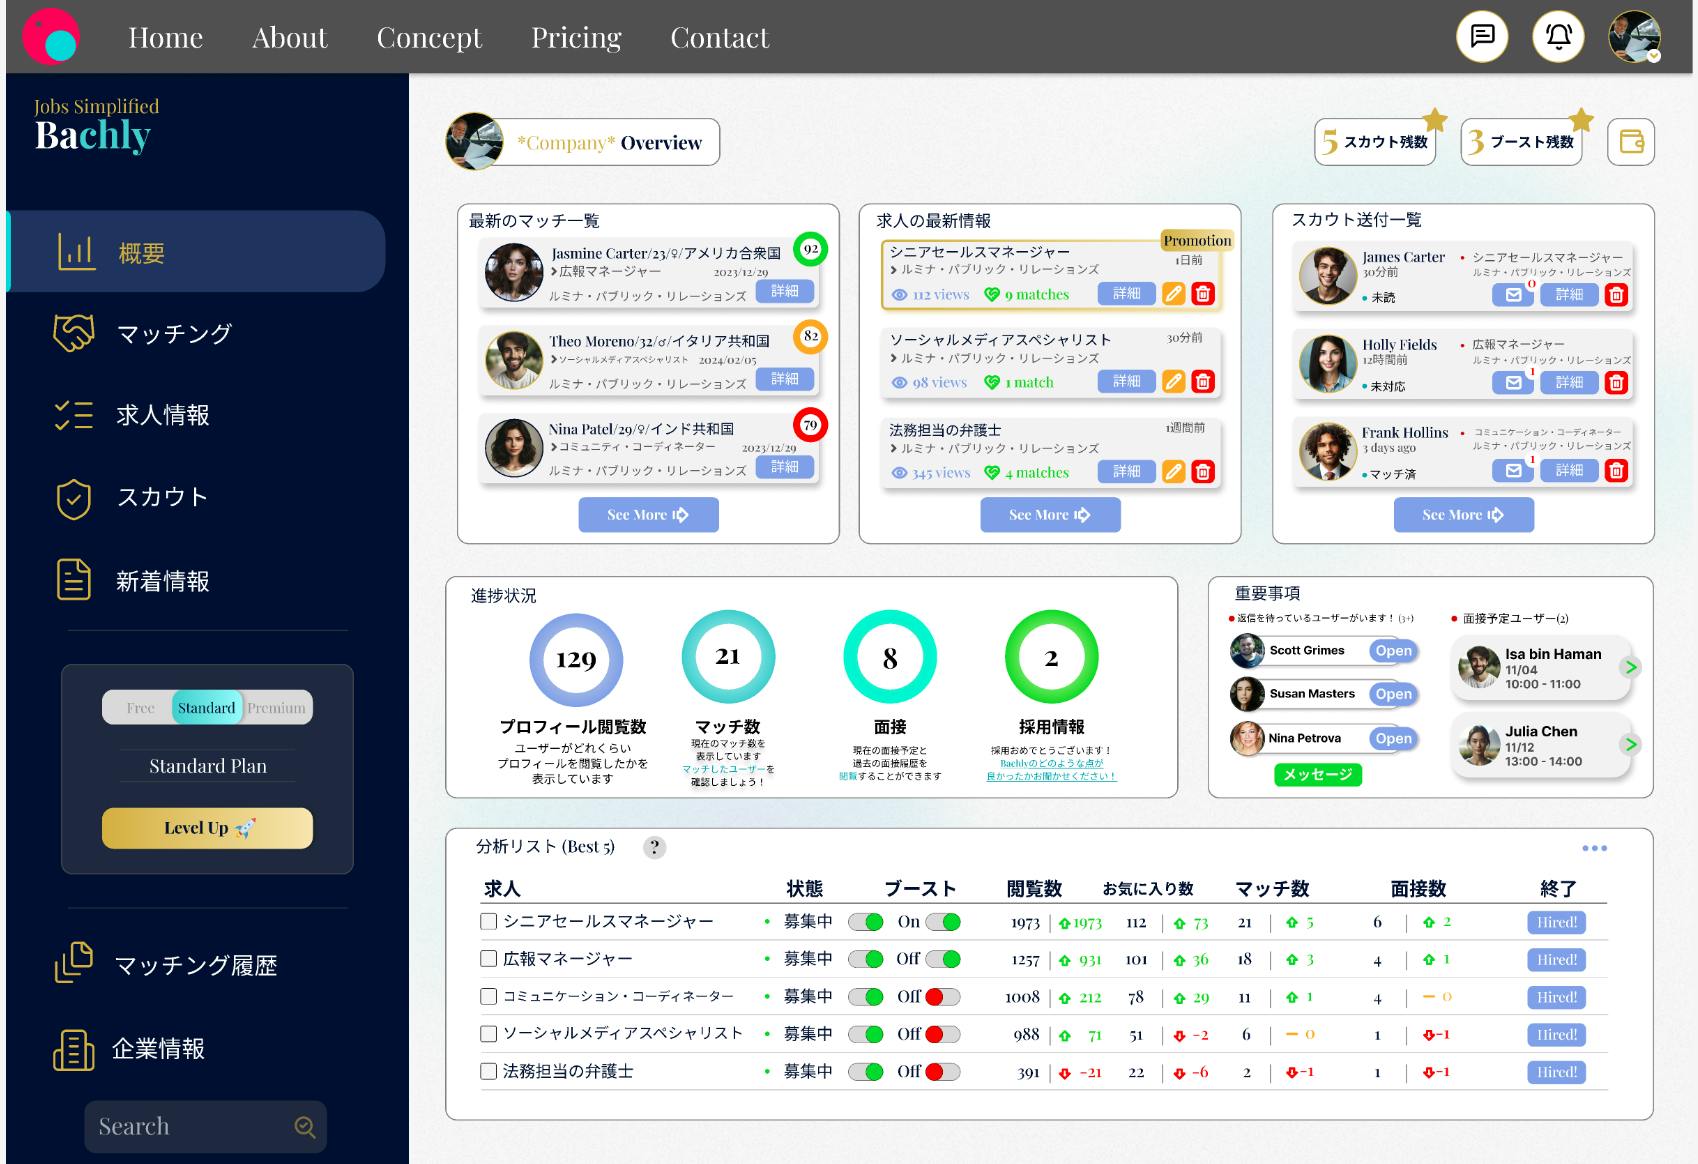Click the Level Up button
1698x1164 pixels.
click(207, 828)
